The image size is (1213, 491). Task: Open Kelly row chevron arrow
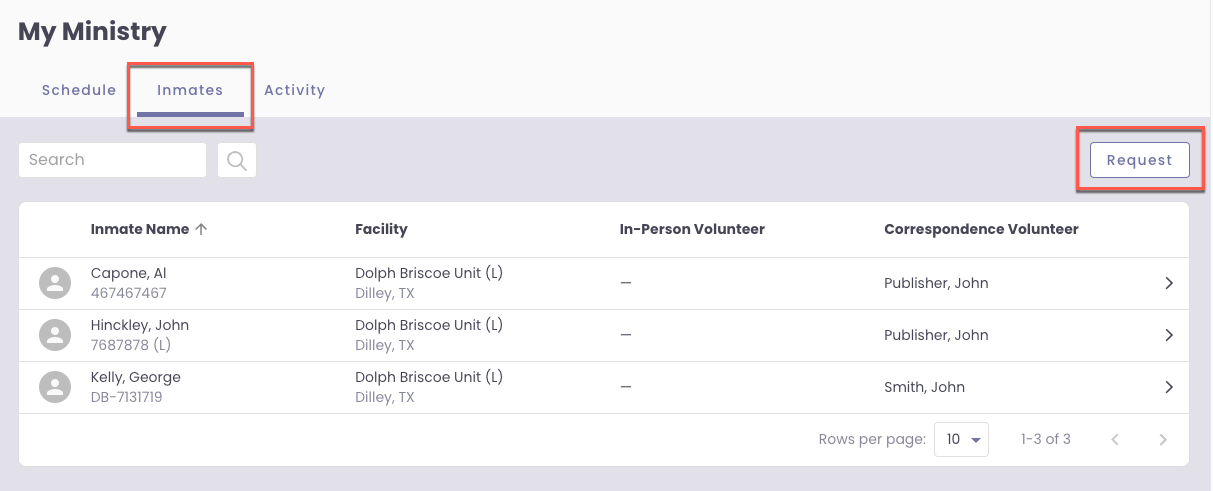click(1168, 387)
